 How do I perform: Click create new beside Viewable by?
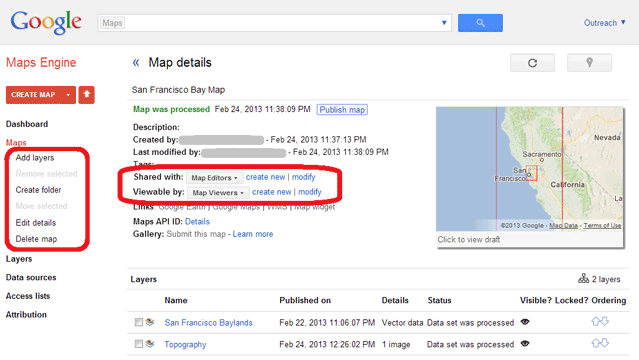272,192
